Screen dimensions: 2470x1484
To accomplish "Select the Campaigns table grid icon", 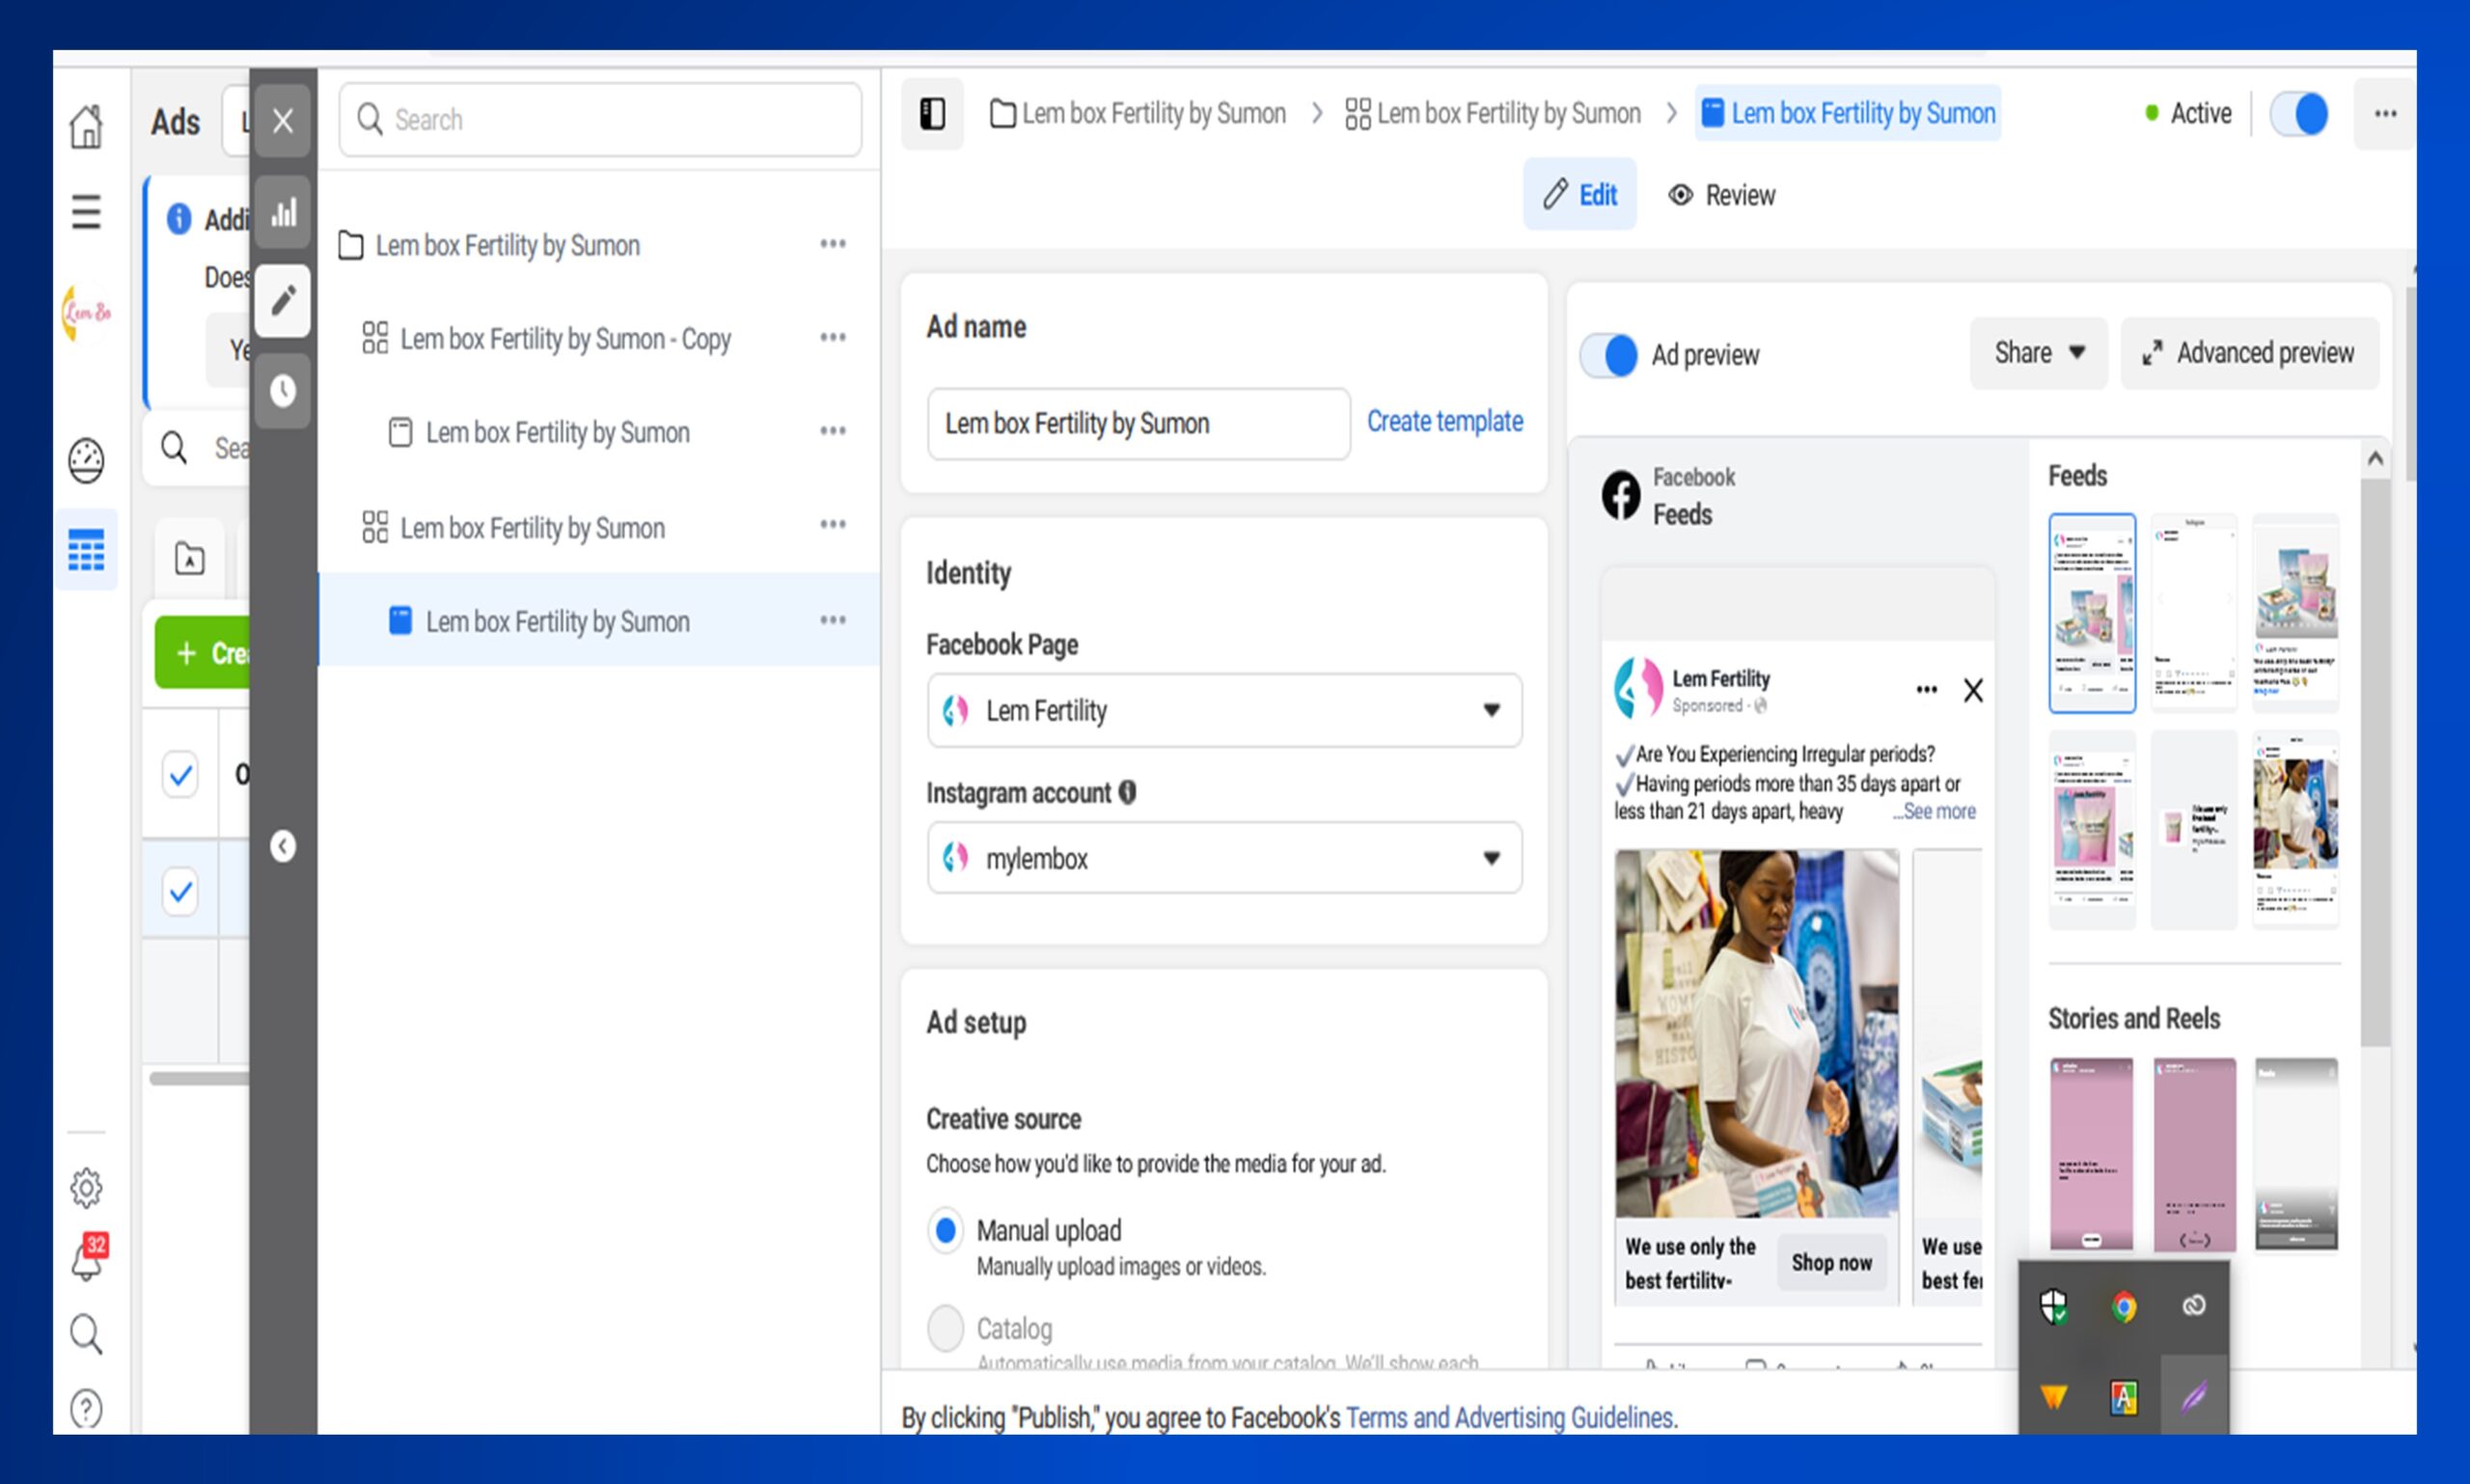I will click(x=86, y=549).
